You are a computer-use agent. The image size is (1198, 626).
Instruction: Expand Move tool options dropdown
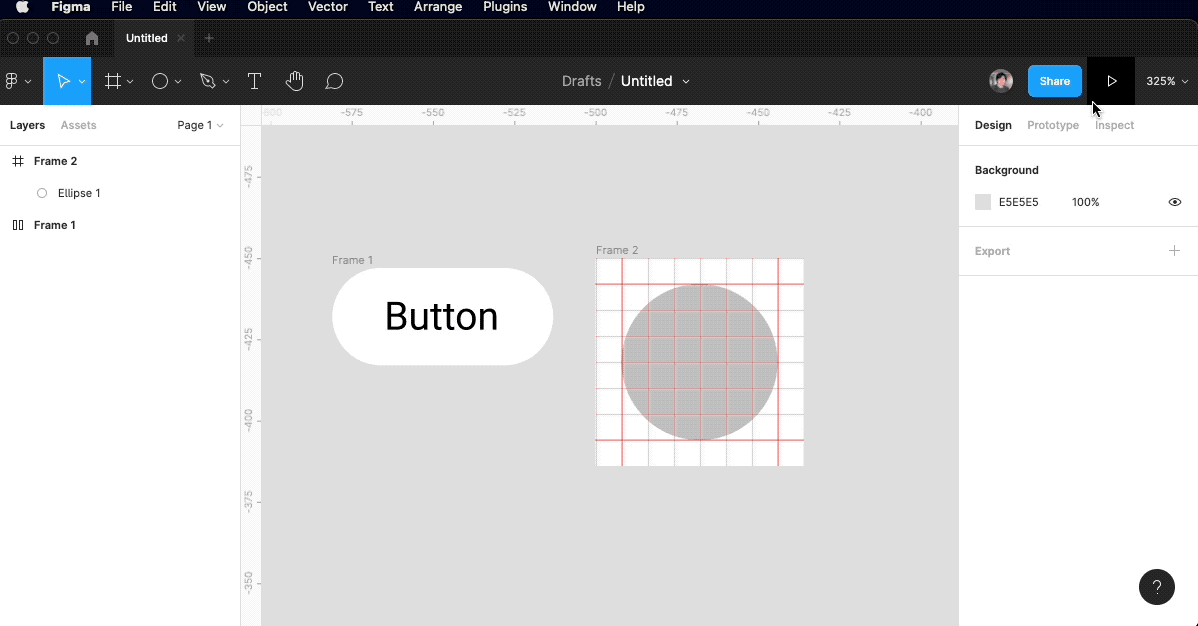82,82
